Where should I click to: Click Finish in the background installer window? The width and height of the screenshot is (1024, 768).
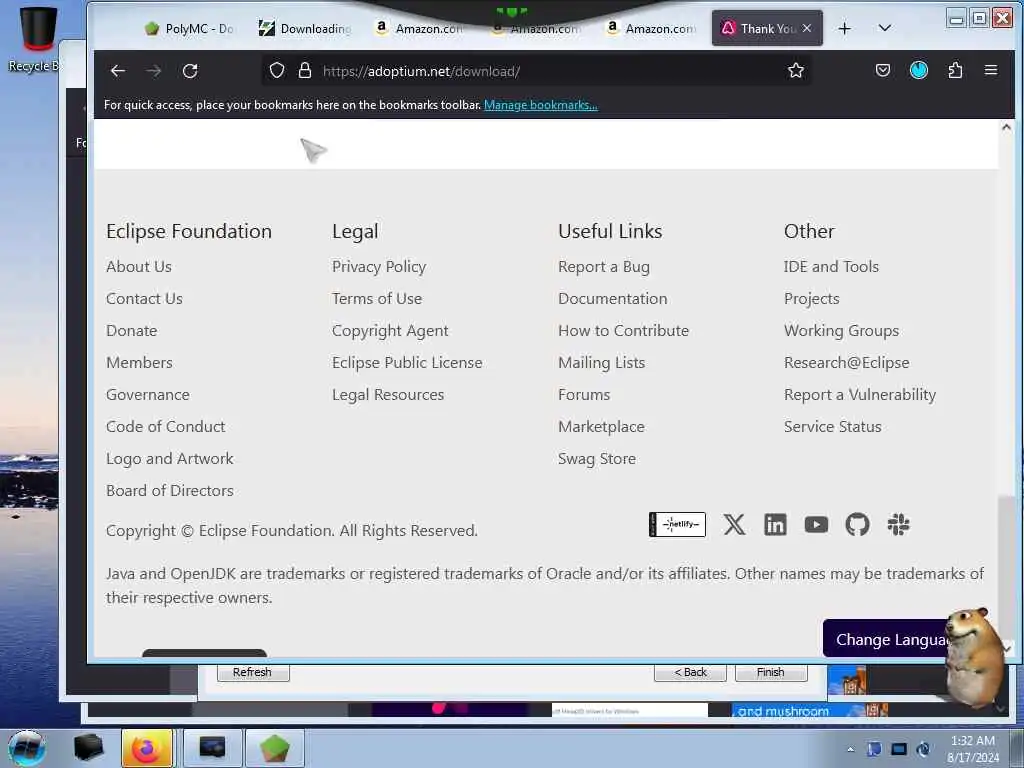pos(771,672)
